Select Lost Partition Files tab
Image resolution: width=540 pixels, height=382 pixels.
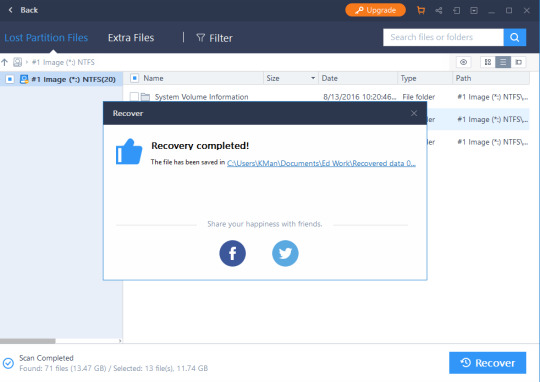(46, 38)
